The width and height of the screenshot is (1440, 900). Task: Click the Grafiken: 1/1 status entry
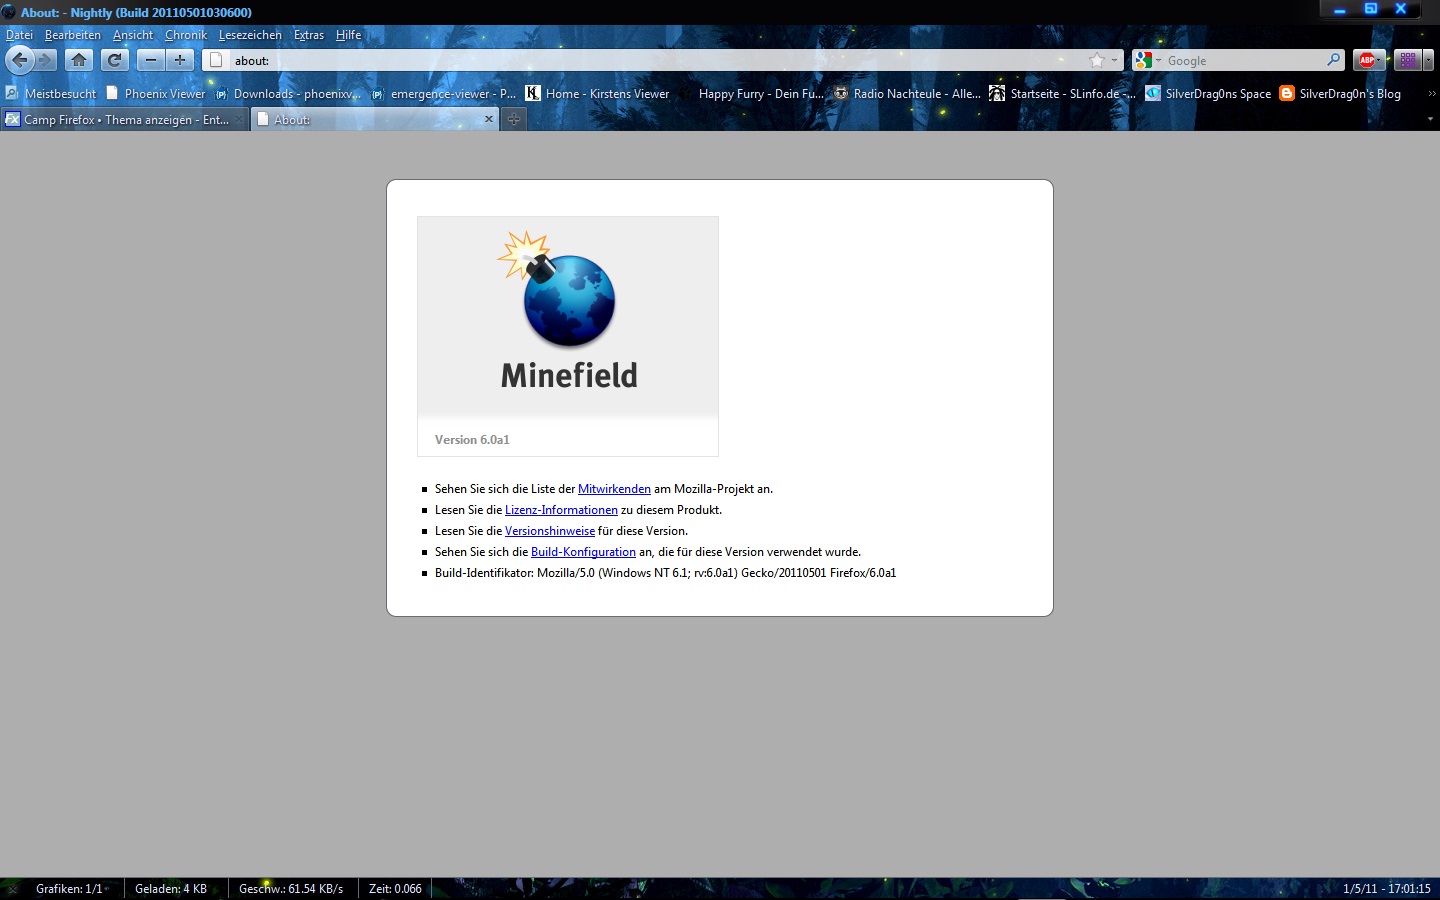[69, 888]
